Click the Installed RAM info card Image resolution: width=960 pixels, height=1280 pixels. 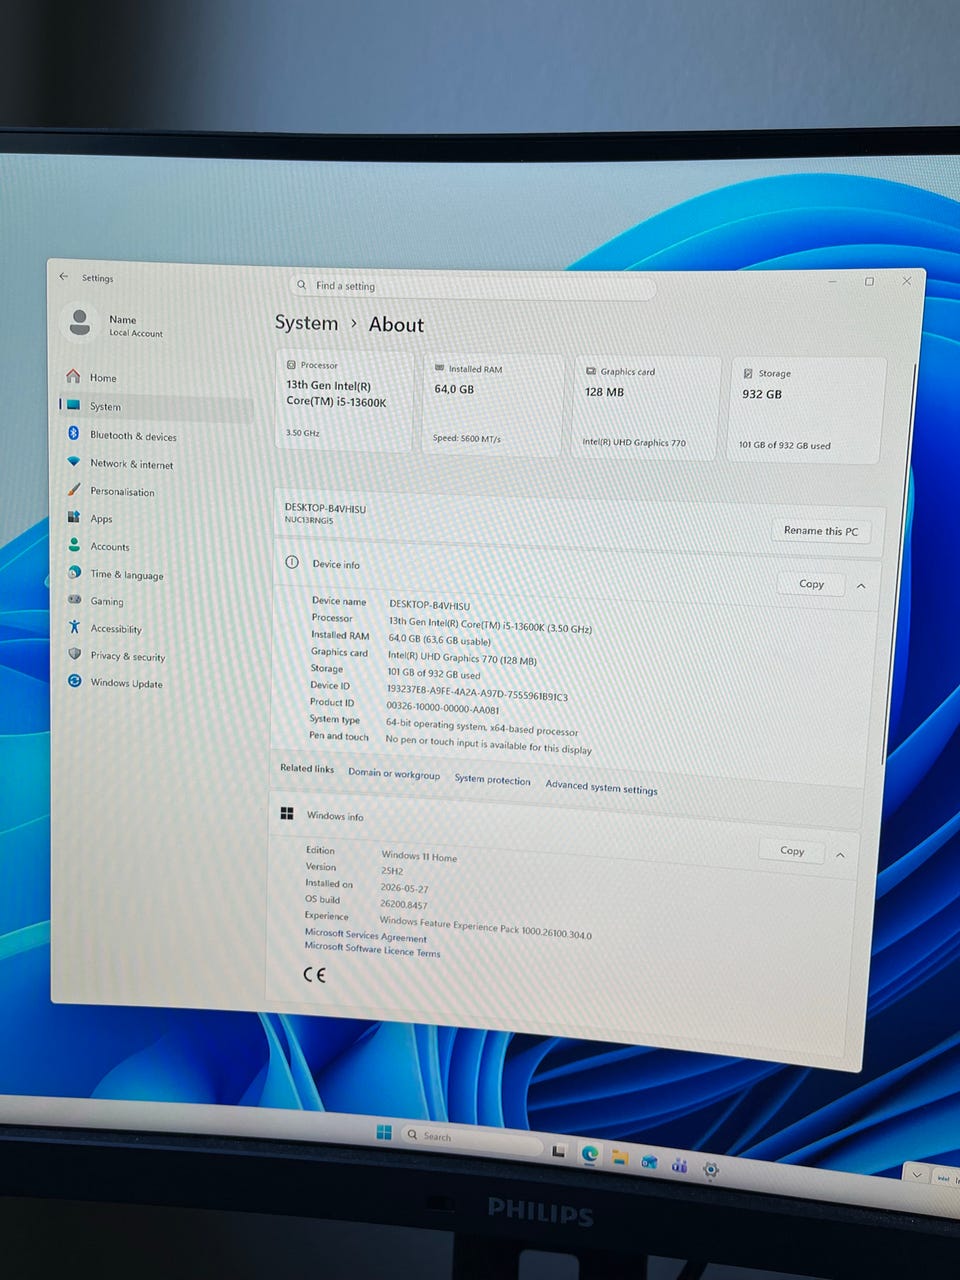point(491,404)
